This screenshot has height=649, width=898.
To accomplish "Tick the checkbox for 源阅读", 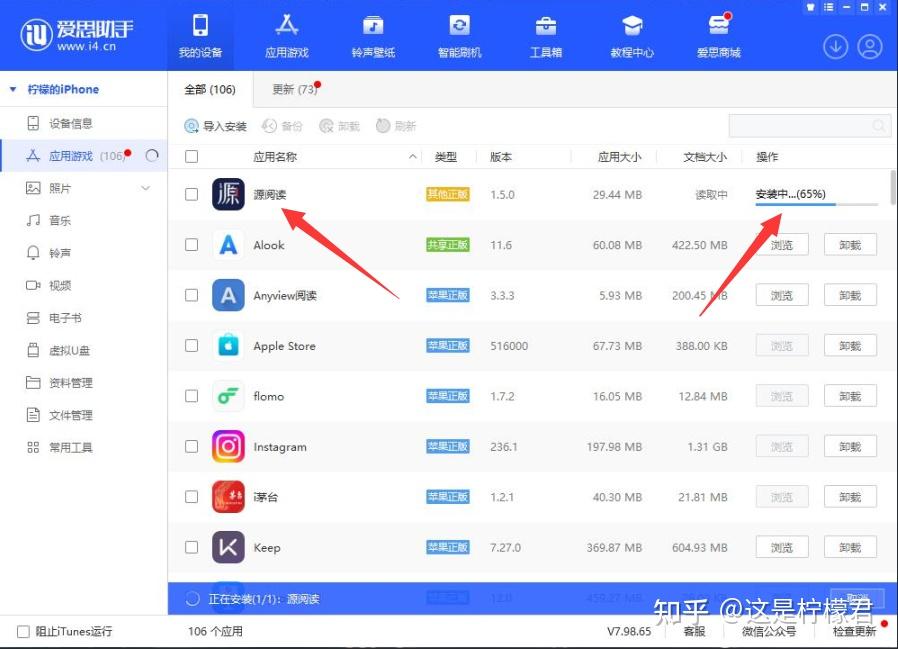I will pyautogui.click(x=192, y=195).
